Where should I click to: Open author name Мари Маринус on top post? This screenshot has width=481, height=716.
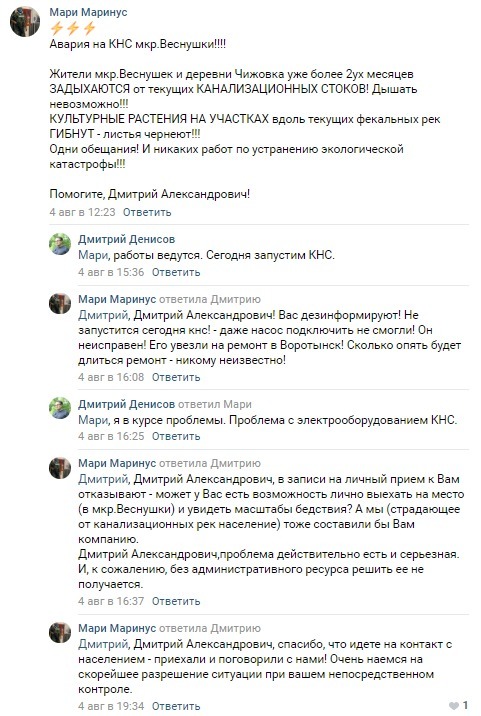tap(88, 12)
